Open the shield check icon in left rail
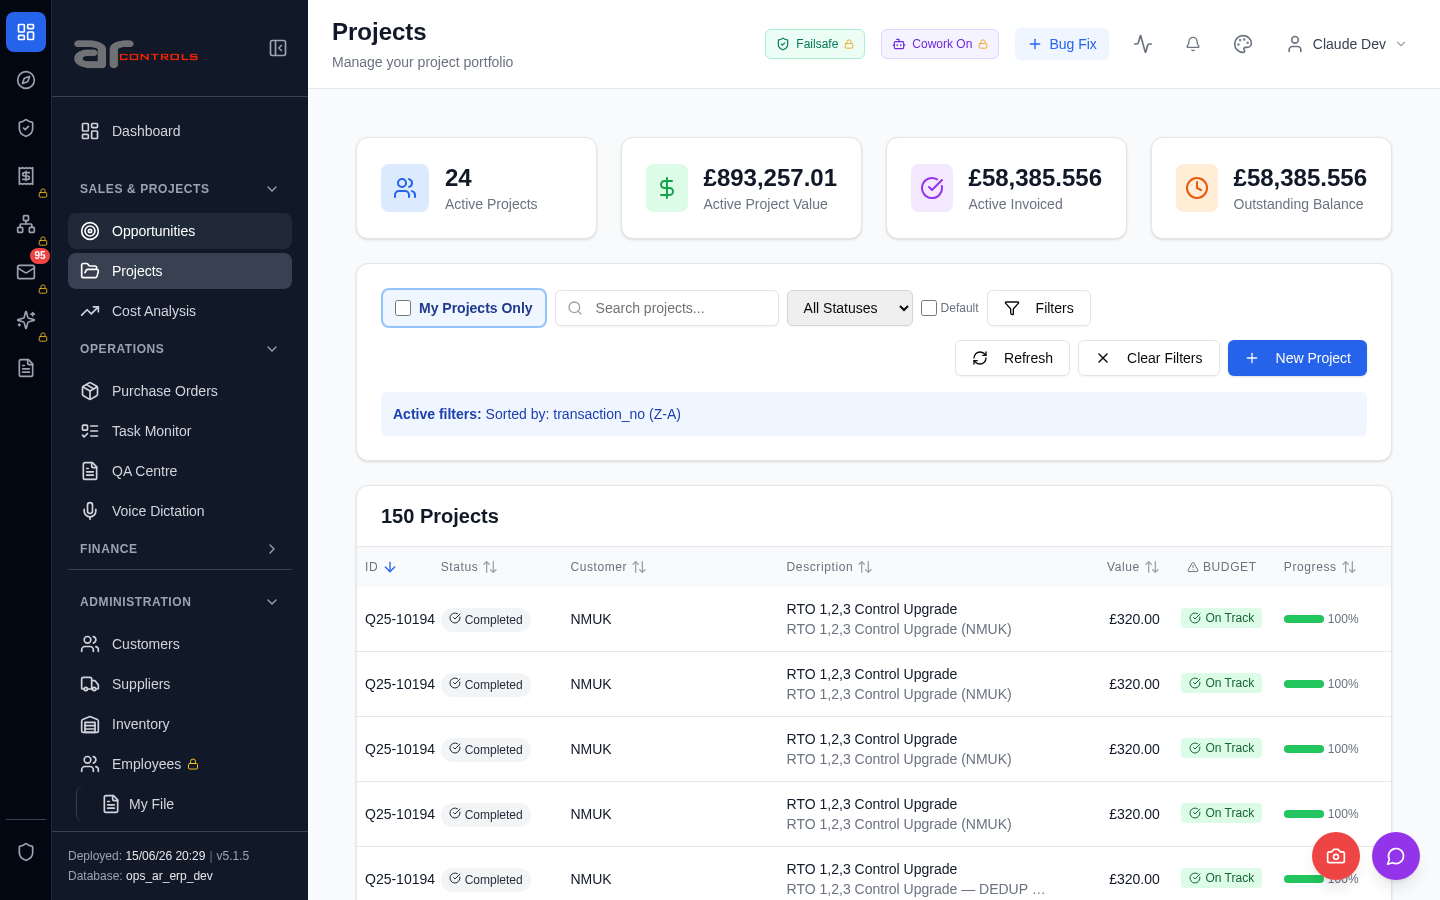This screenshot has height=900, width=1440. tap(26, 128)
